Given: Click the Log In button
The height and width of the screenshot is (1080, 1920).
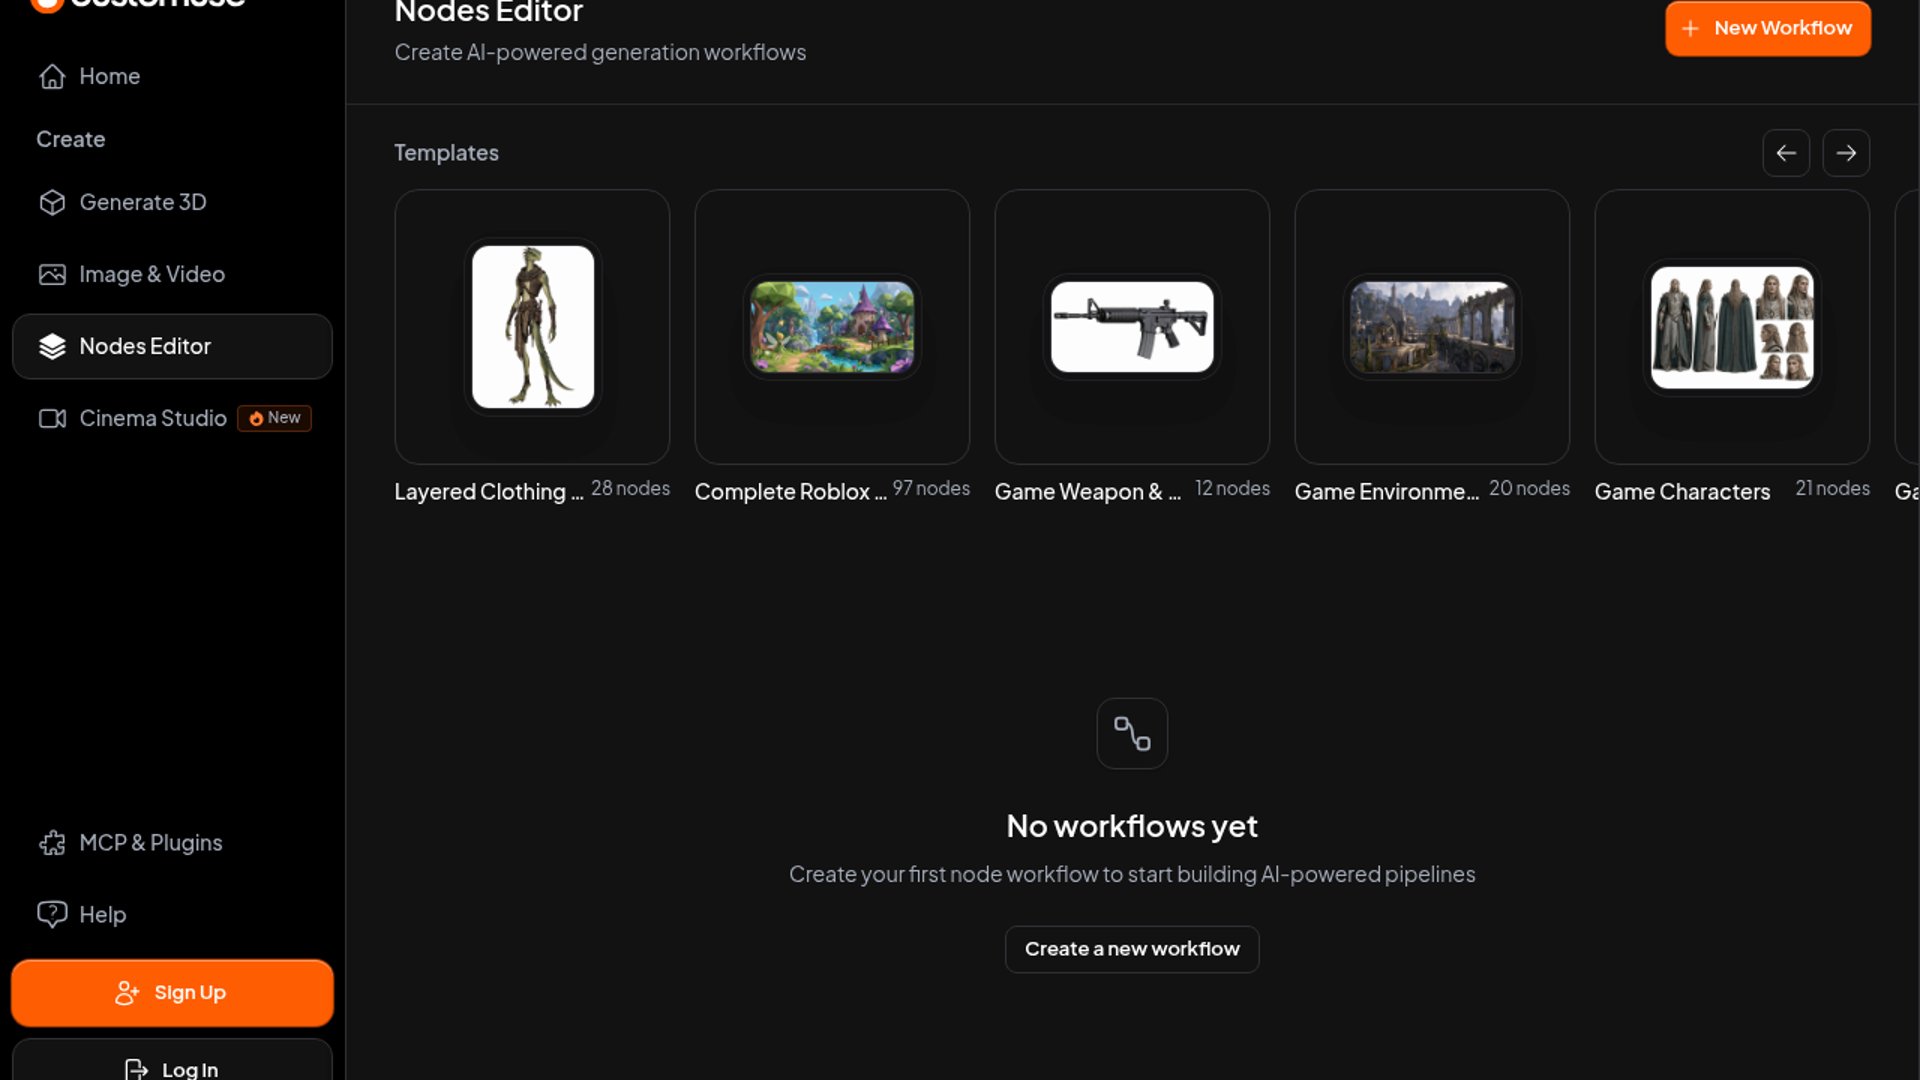Looking at the screenshot, I should pos(172,1062).
